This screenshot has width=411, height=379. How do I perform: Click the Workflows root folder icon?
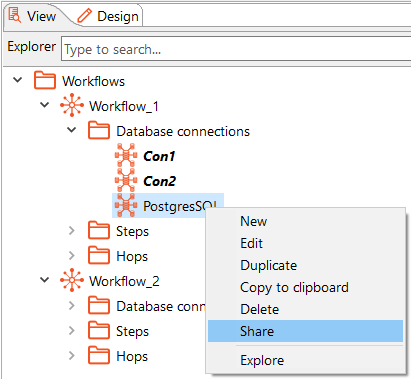(45, 80)
